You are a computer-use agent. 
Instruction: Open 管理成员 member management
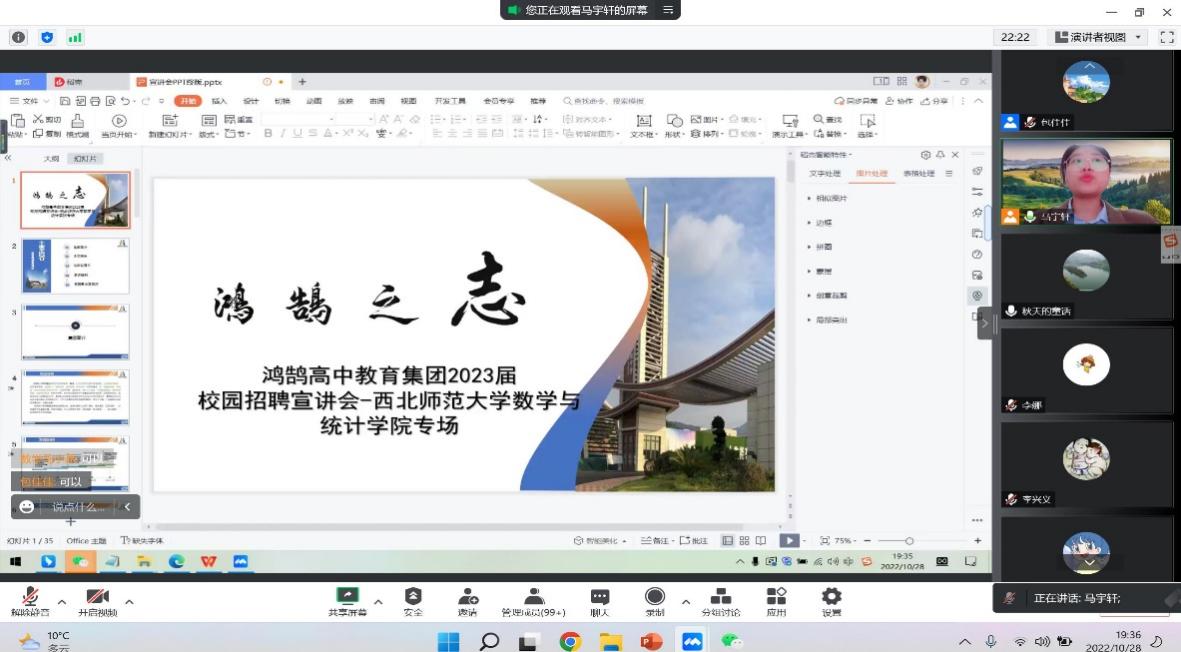coord(533,598)
